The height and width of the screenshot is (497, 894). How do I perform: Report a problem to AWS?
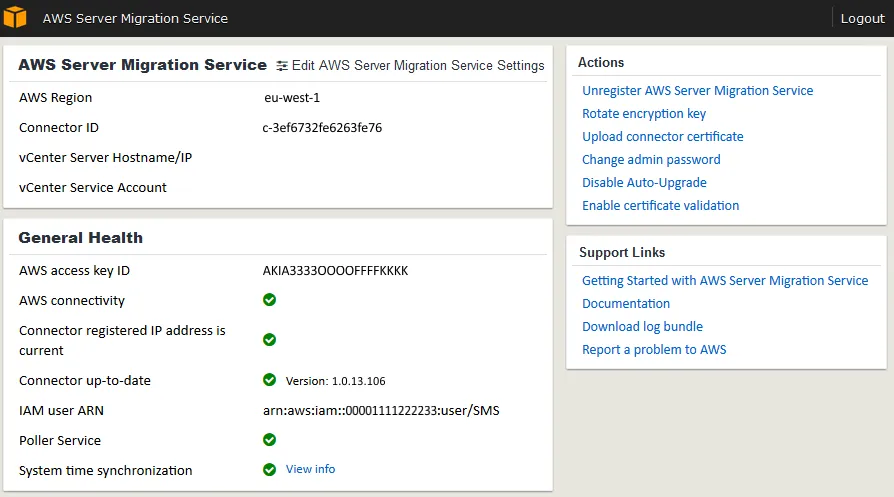coord(654,349)
